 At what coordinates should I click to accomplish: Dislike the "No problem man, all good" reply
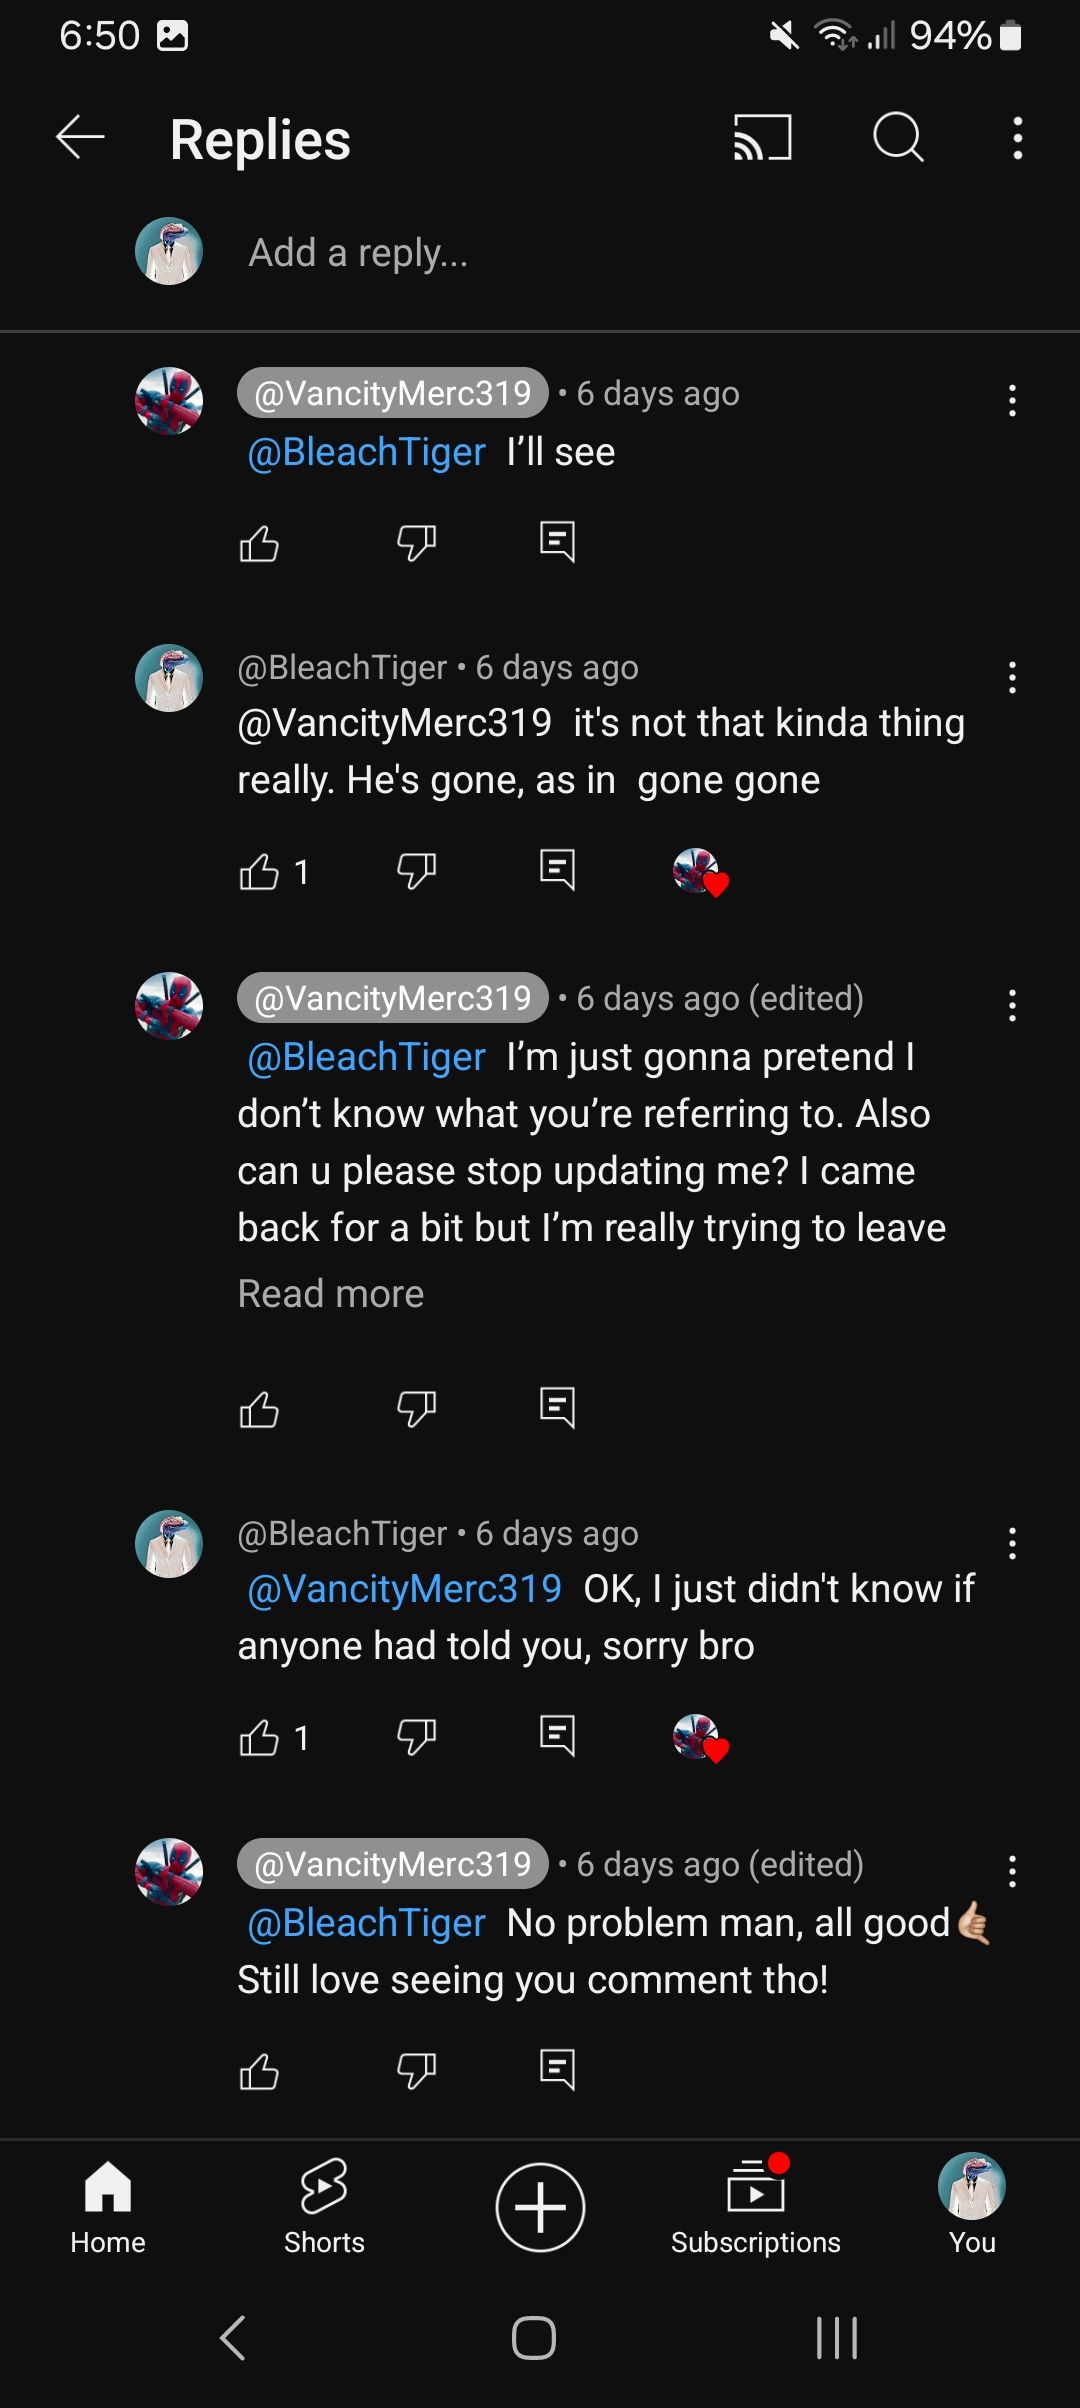pos(416,2070)
